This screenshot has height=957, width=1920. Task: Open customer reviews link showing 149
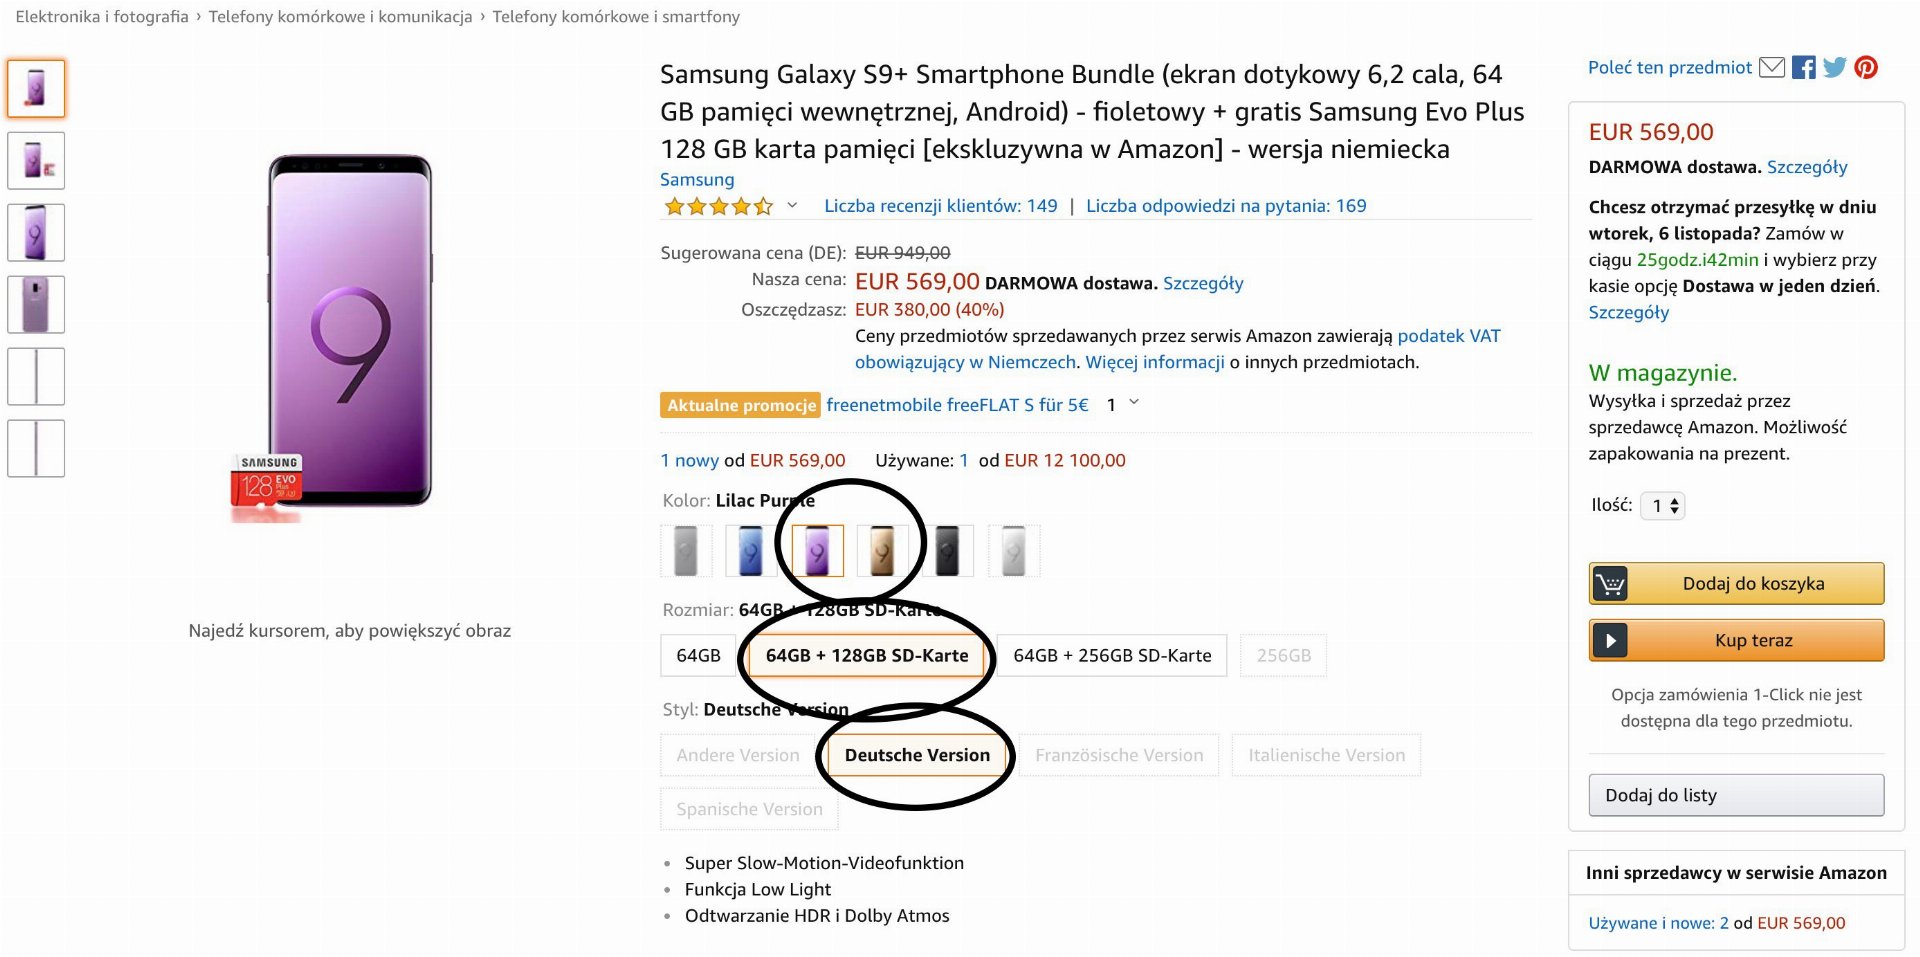tap(940, 205)
